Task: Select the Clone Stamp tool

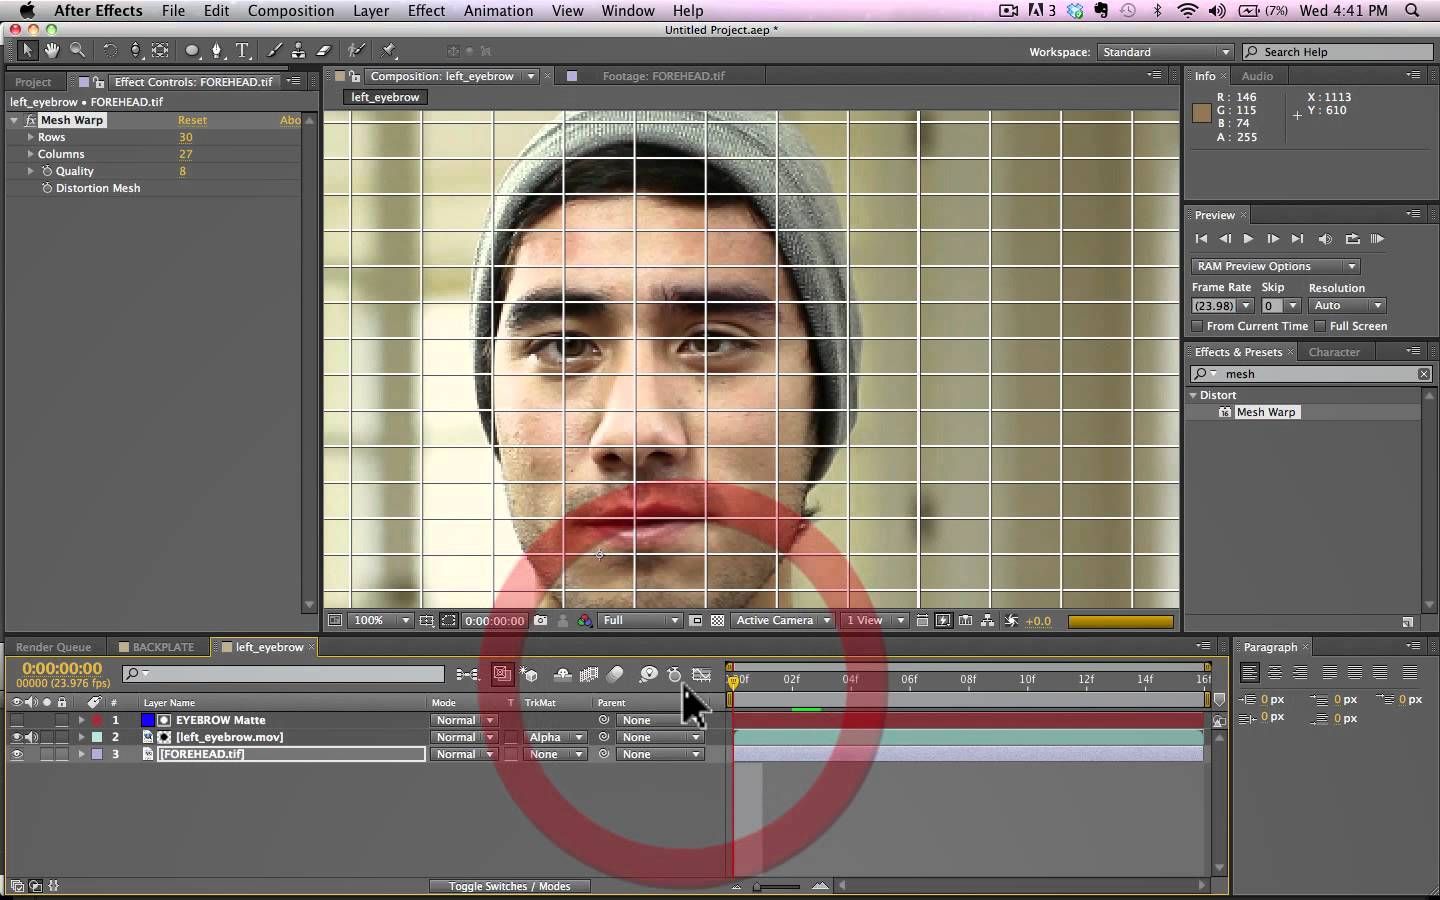Action: 298,50
